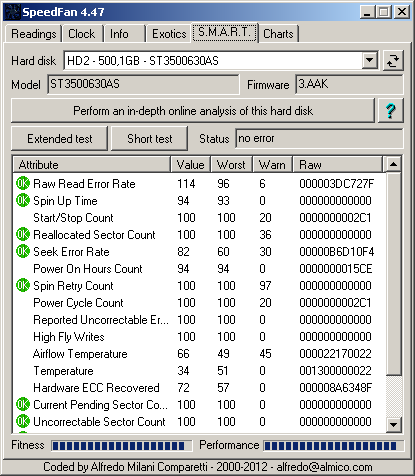
Task: Click the Status field showing no error
Action: pos(319,138)
